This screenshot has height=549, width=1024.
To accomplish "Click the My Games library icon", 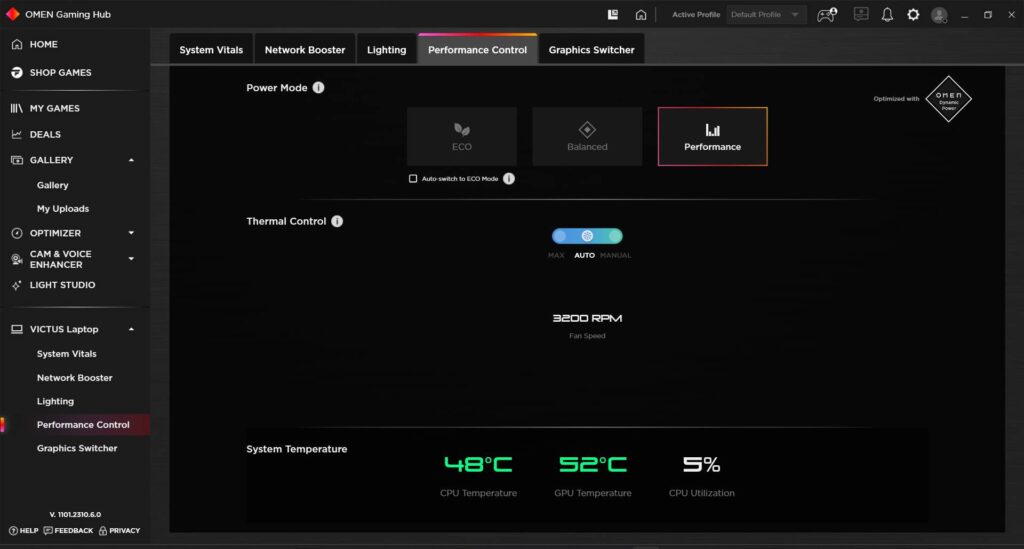I will point(17,108).
